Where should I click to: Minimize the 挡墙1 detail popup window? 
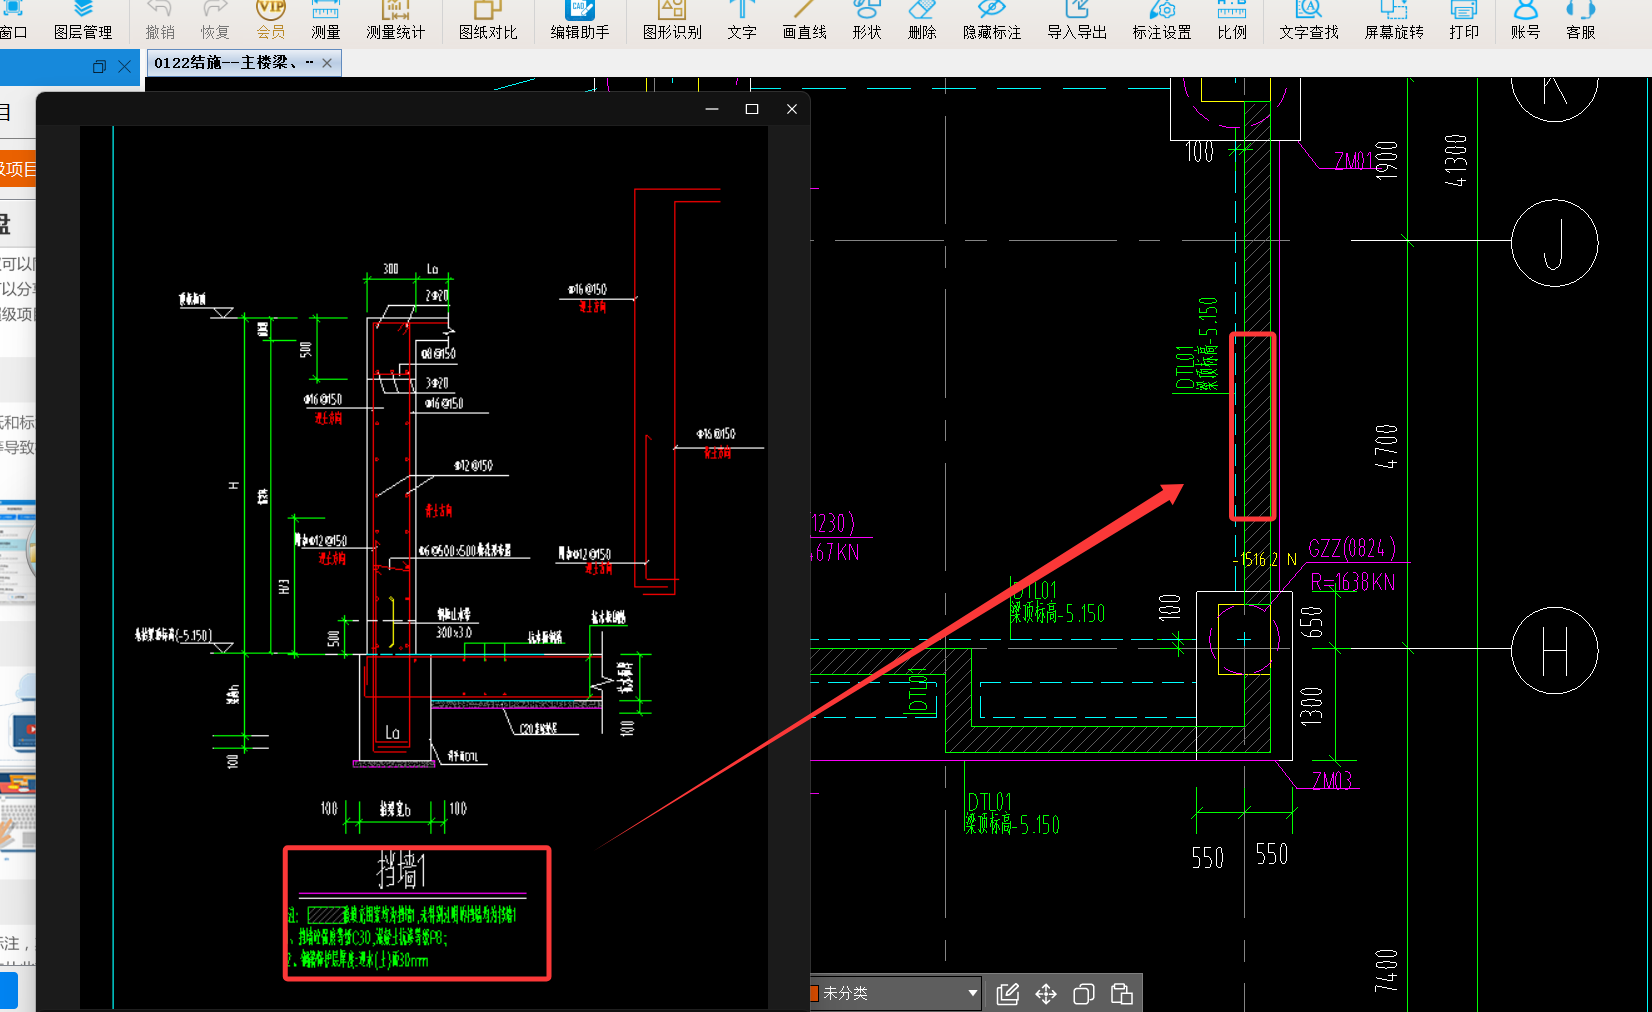712,109
